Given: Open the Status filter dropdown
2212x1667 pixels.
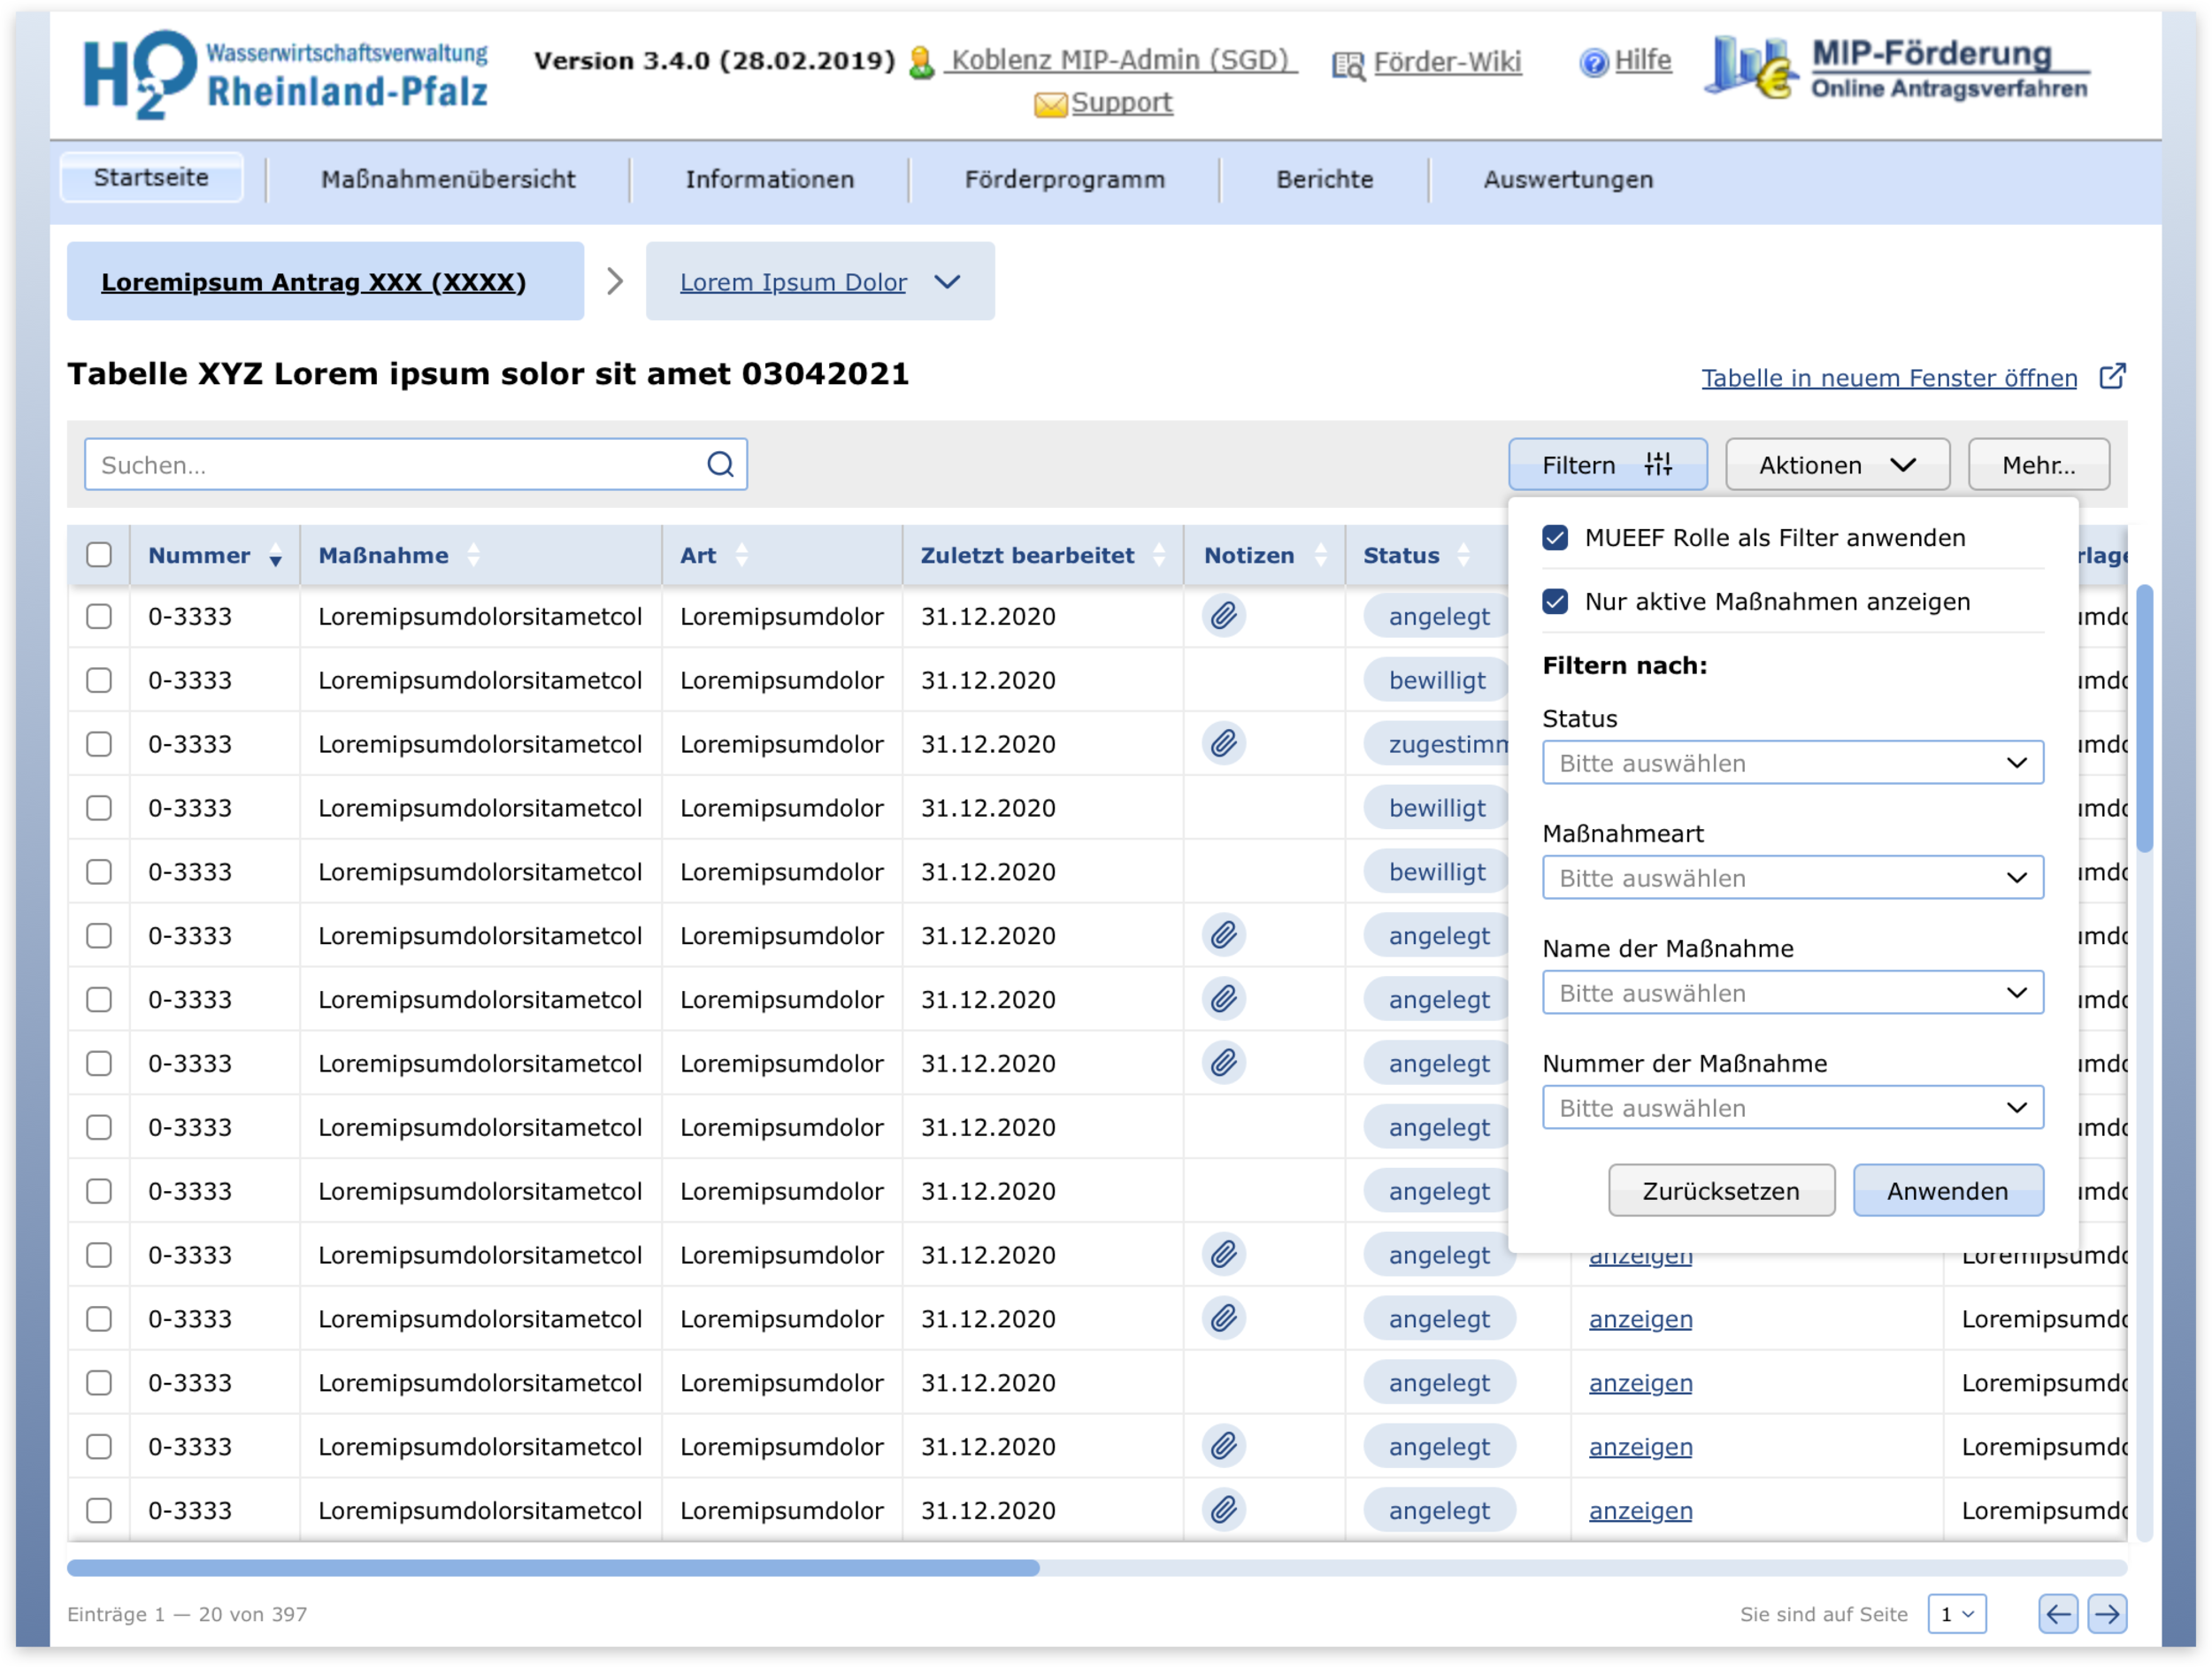Looking at the screenshot, I should tap(1792, 763).
